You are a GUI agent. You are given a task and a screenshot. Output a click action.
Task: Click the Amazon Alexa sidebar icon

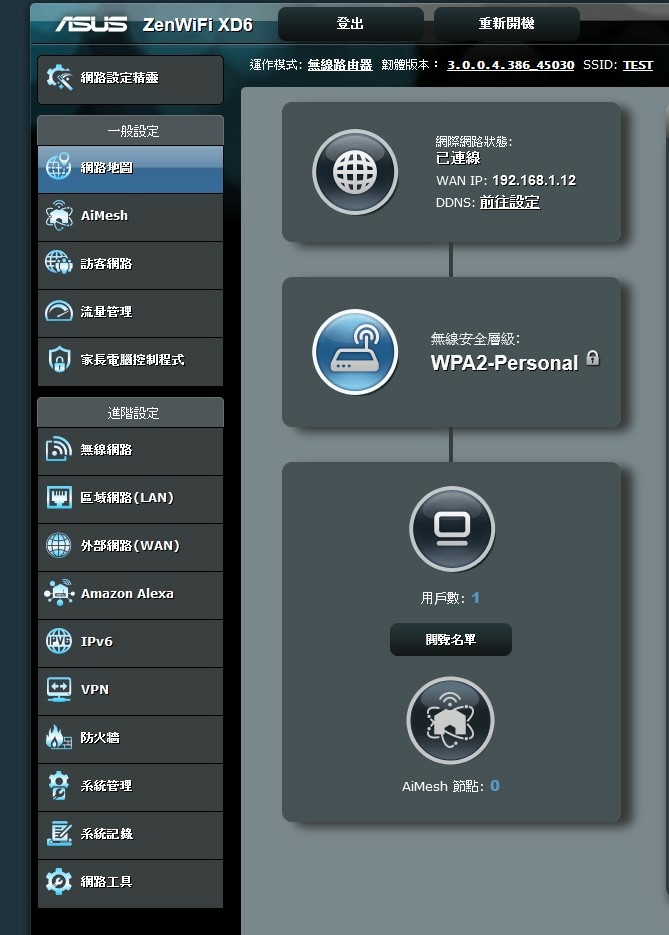tap(58, 593)
